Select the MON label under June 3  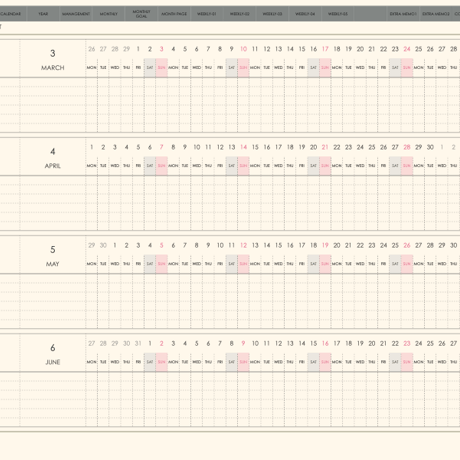[173, 362]
